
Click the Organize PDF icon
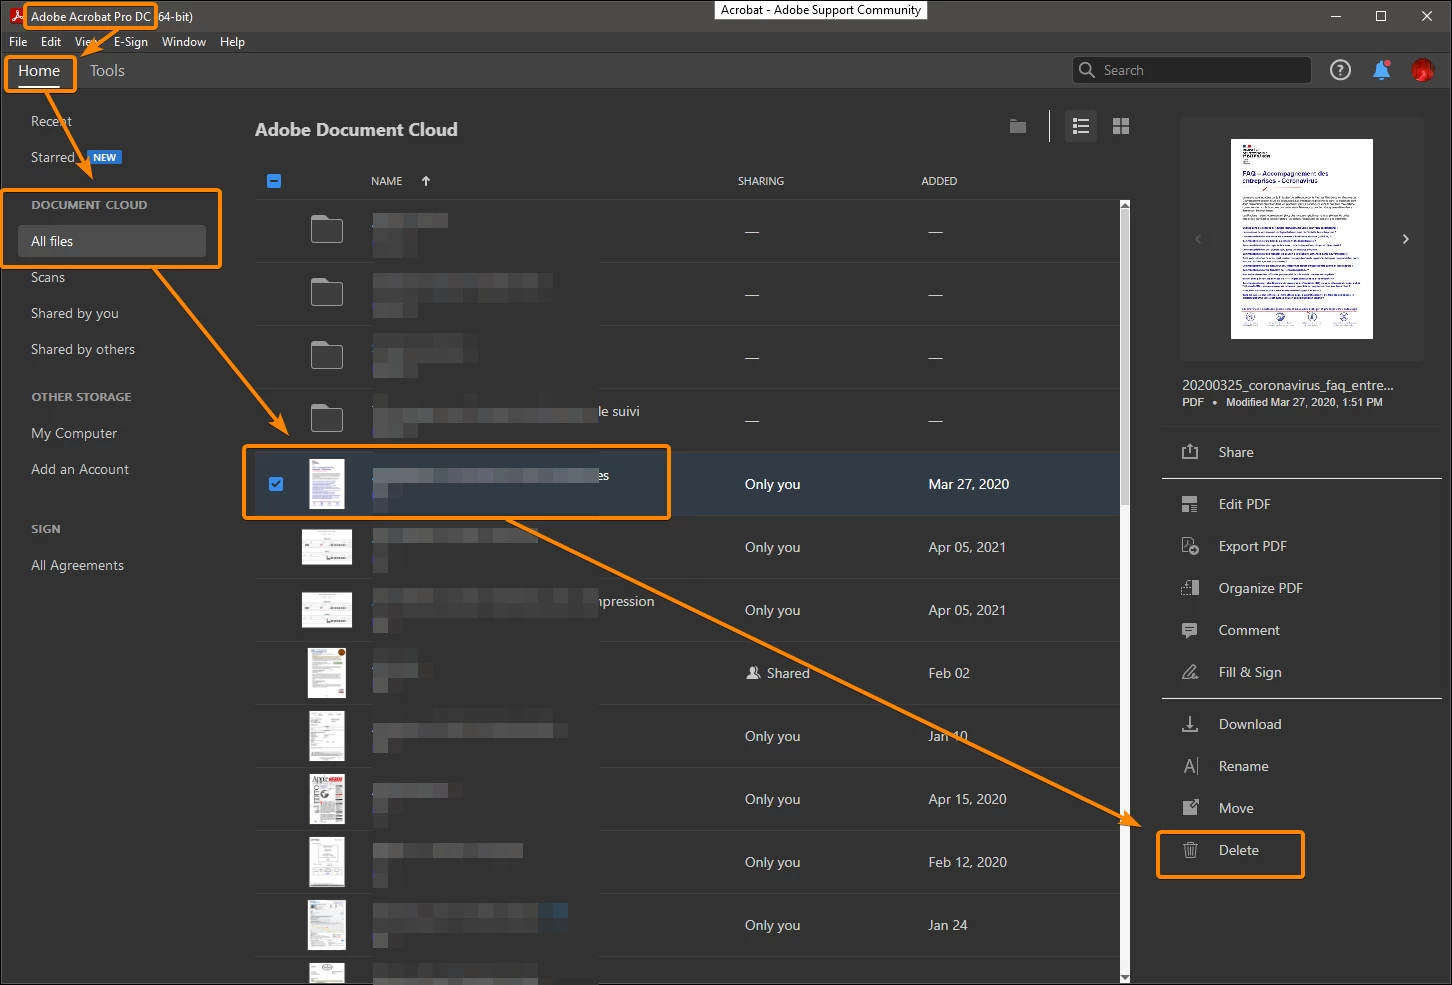coord(1190,588)
